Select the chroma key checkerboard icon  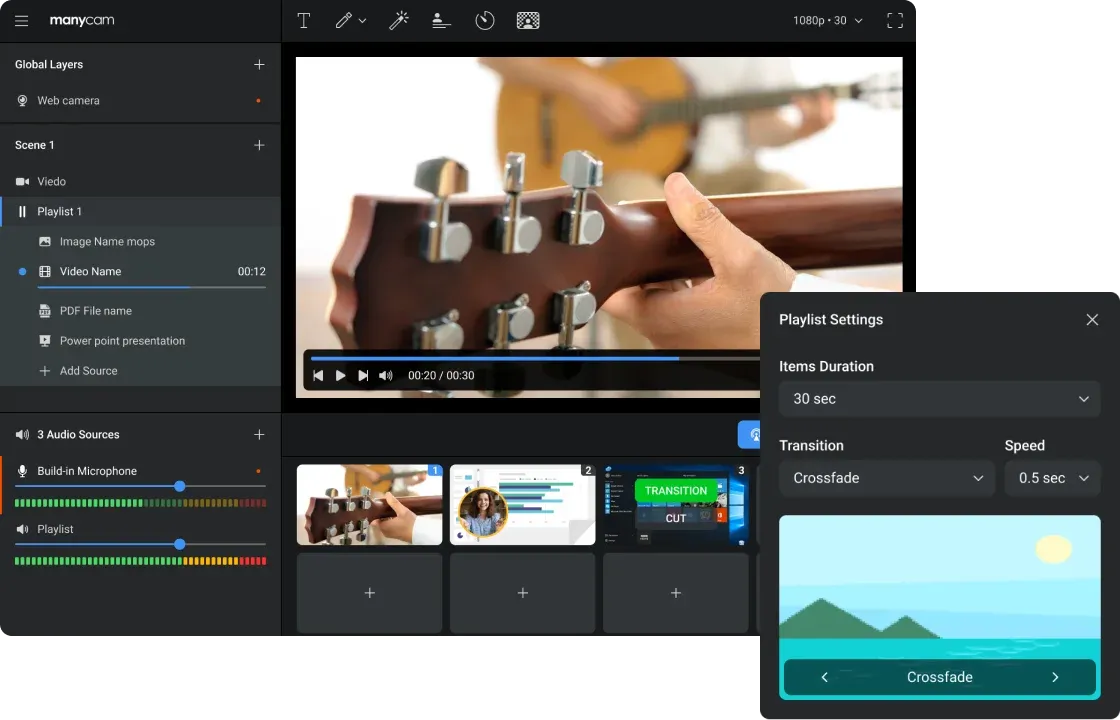click(x=528, y=21)
